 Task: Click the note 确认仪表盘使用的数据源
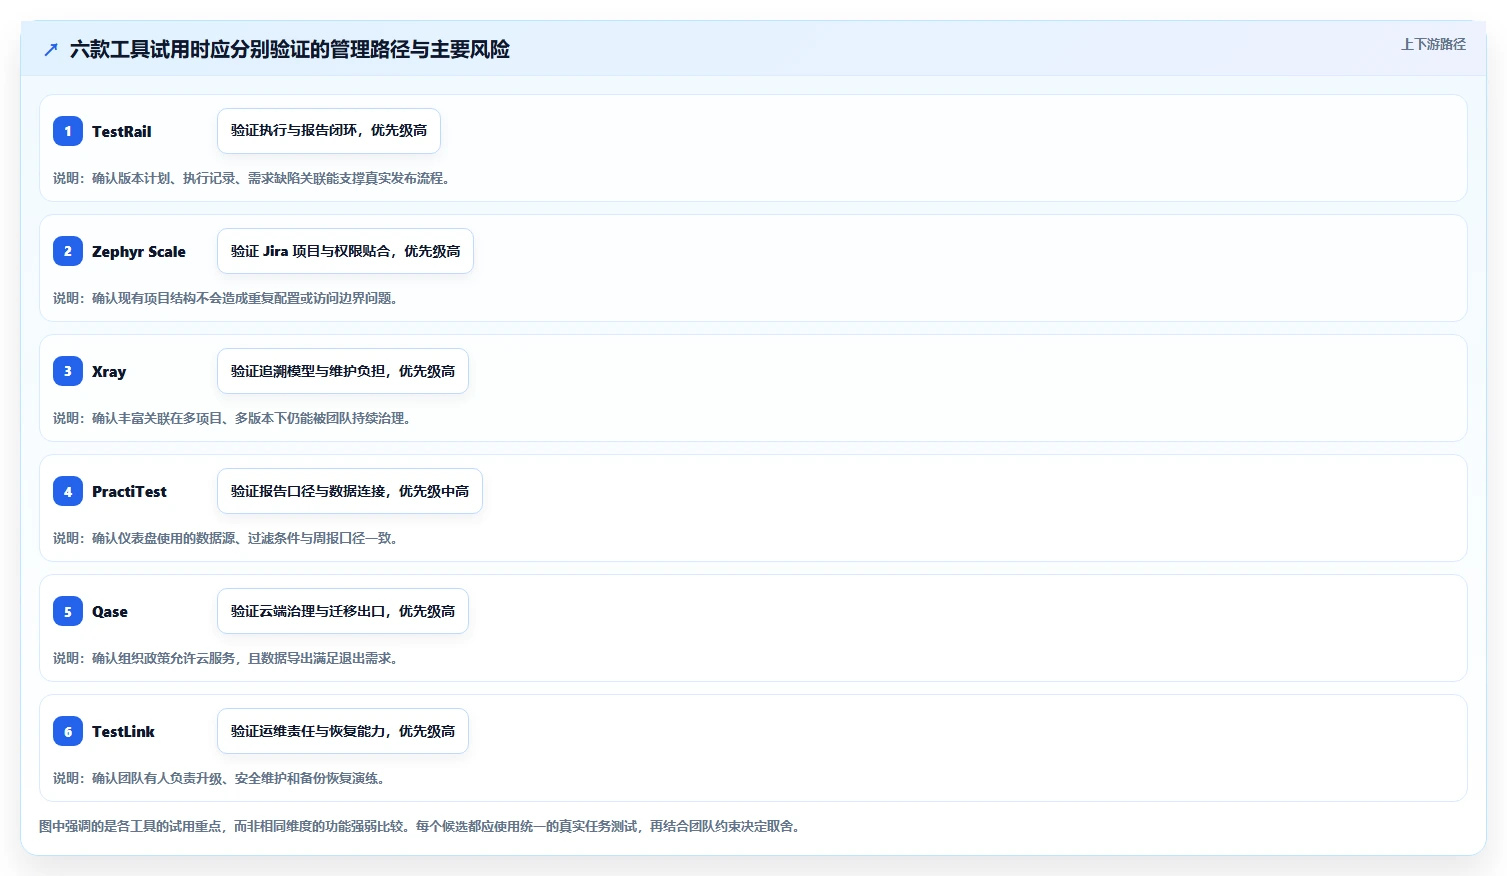click(225, 538)
